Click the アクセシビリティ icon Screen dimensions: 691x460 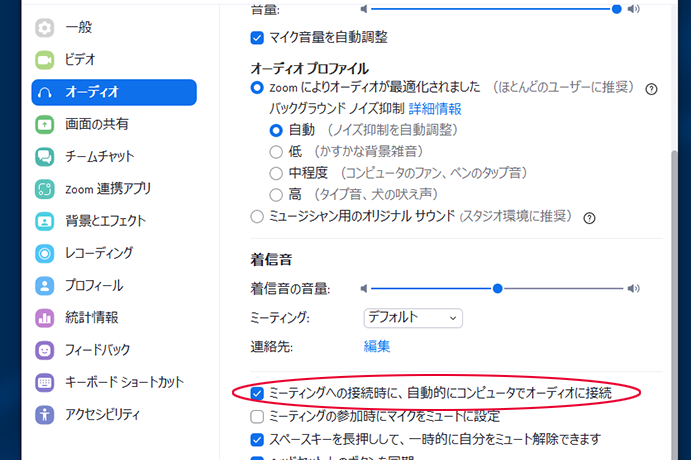tap(45, 415)
